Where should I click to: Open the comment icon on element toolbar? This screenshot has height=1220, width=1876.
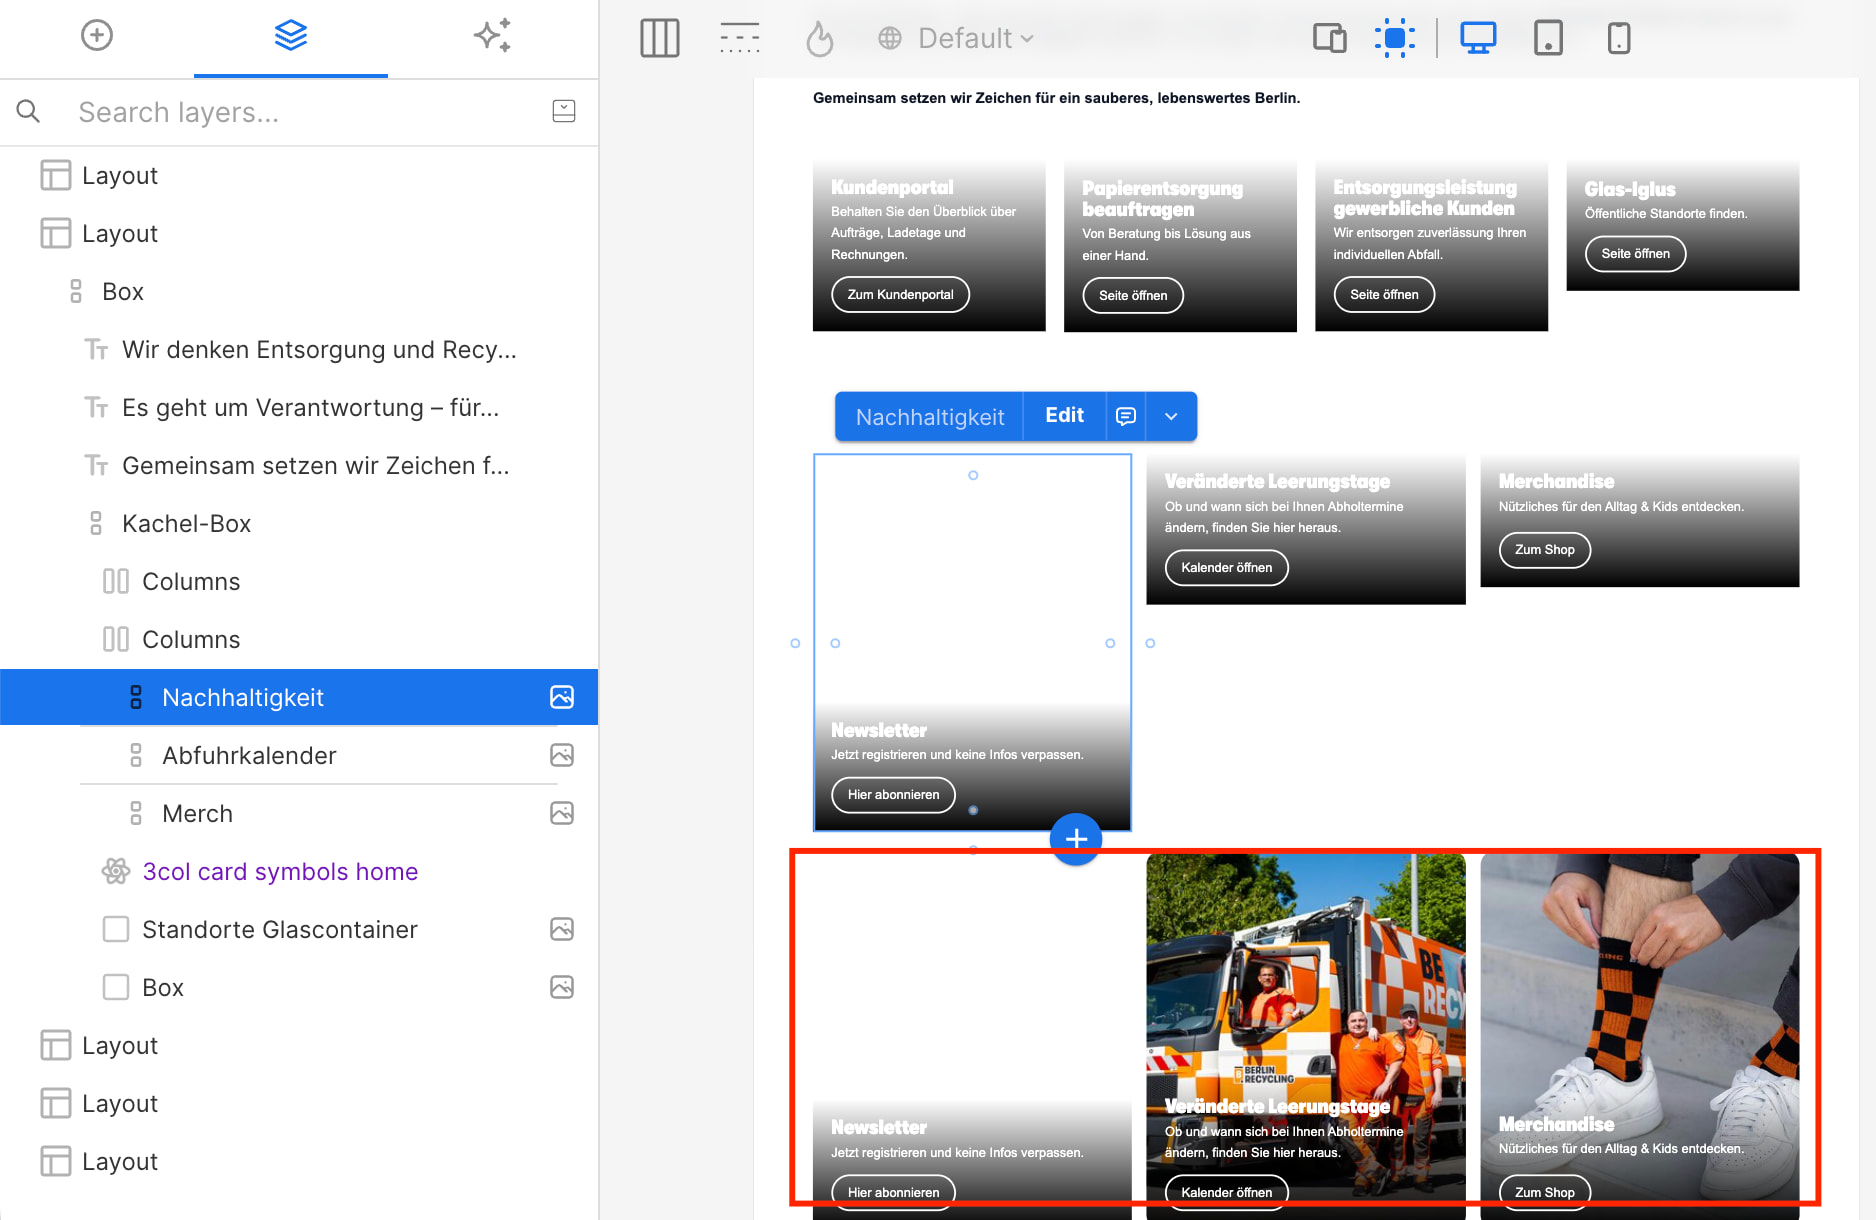click(1126, 416)
